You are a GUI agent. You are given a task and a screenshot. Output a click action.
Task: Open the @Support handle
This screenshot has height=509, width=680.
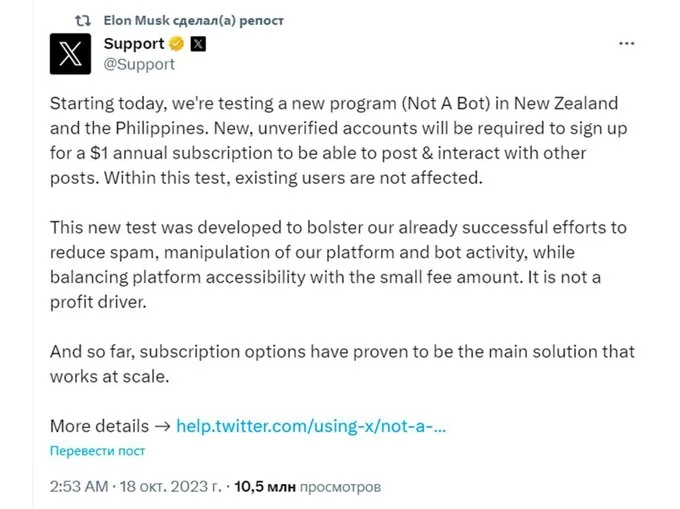click(139, 64)
